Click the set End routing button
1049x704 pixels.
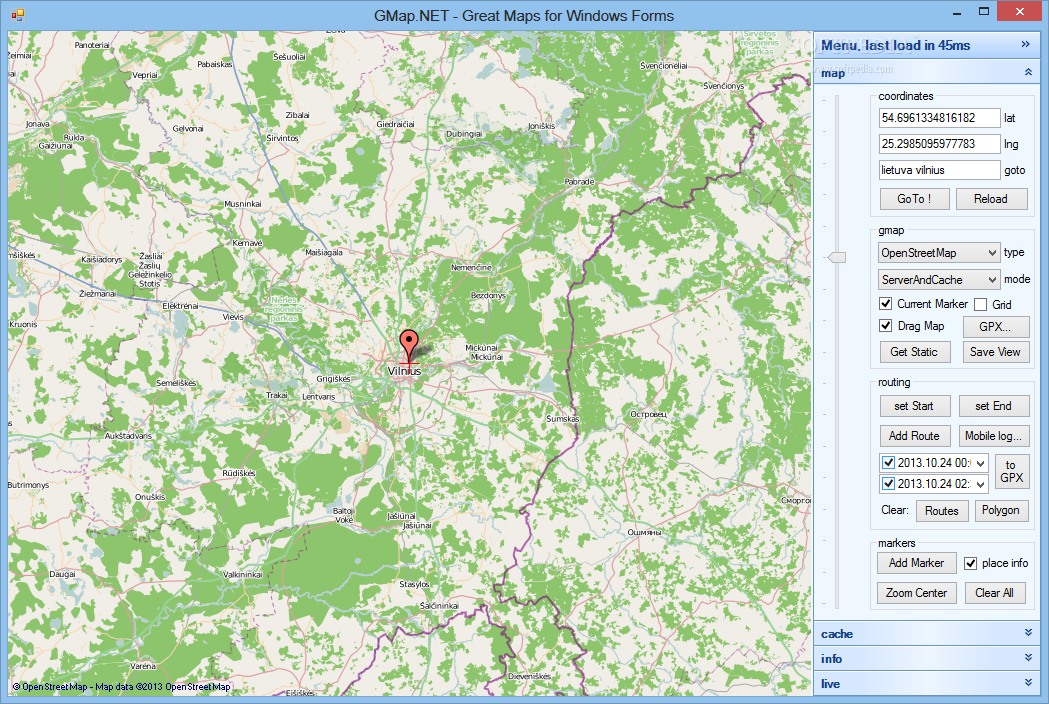pyautogui.click(x=993, y=406)
